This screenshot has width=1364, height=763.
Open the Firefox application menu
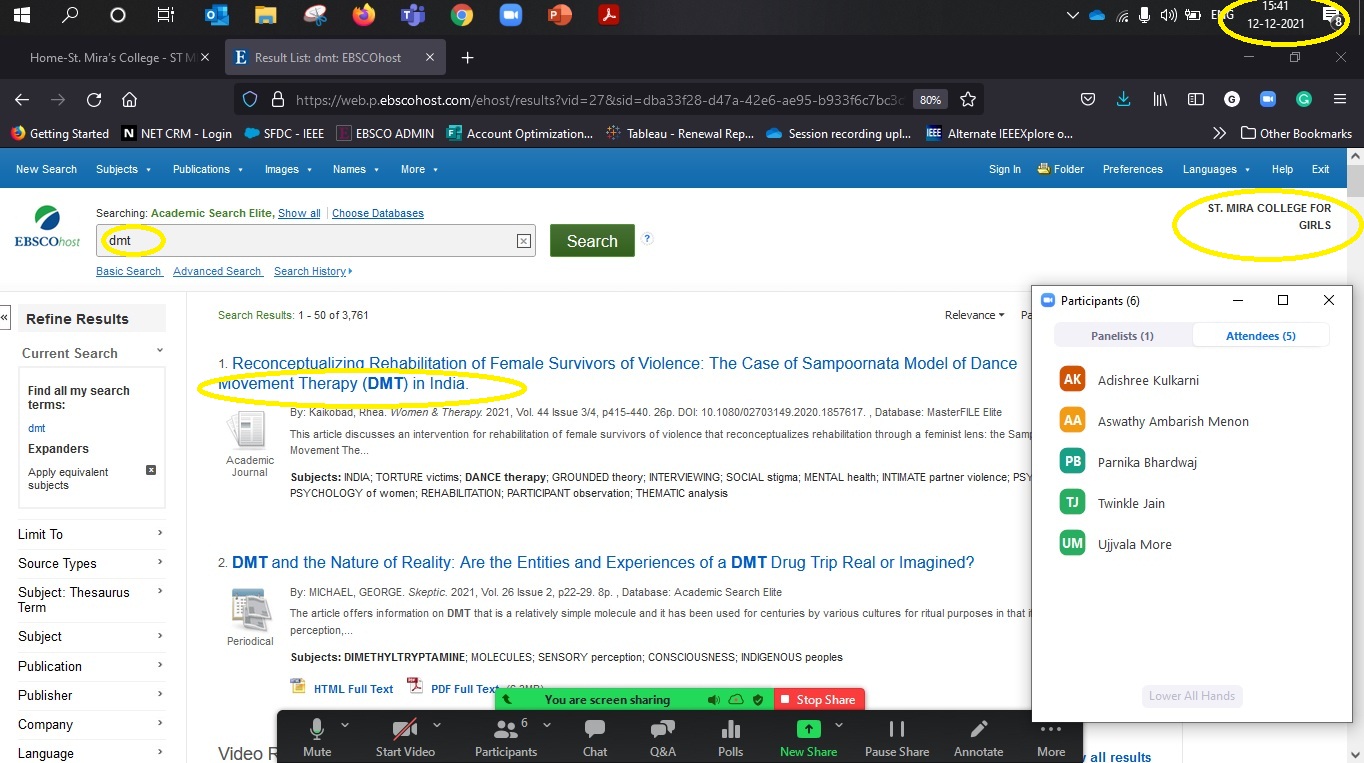tap(1340, 99)
